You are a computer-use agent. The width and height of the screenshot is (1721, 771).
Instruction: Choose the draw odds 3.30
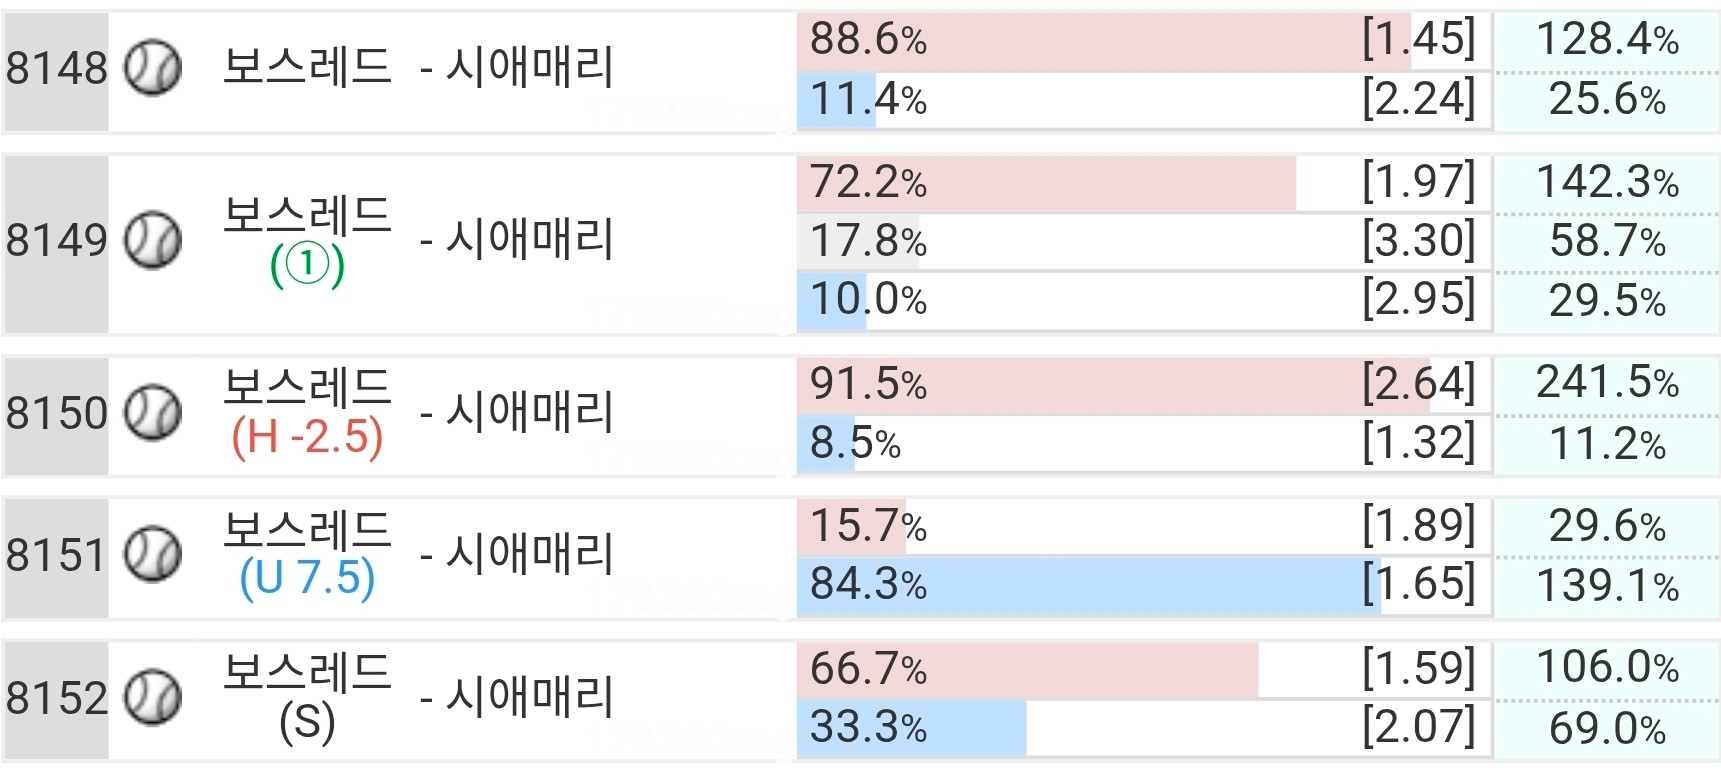pyautogui.click(x=1418, y=240)
